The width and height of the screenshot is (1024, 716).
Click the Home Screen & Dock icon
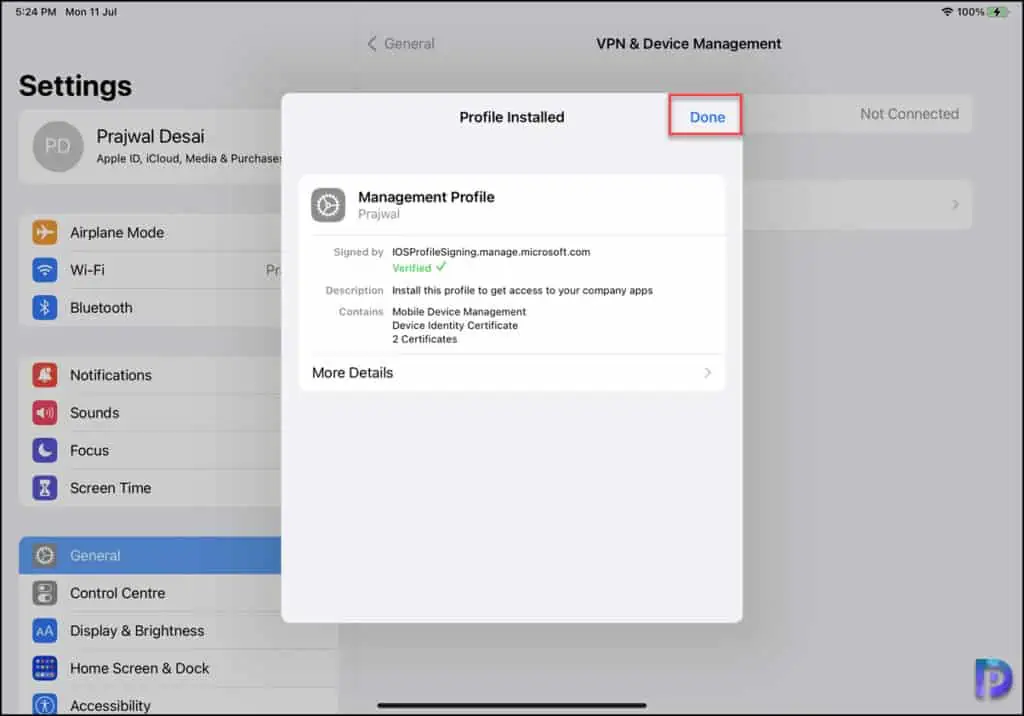coord(45,668)
